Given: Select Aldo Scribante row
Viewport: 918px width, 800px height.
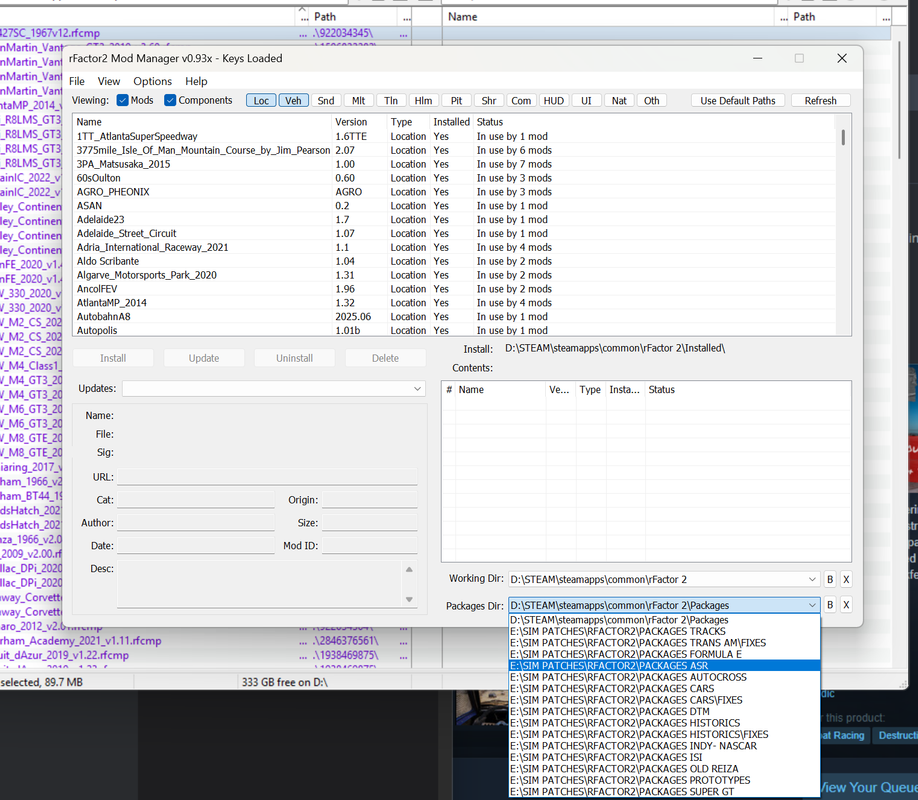Looking at the screenshot, I should tap(454, 261).
